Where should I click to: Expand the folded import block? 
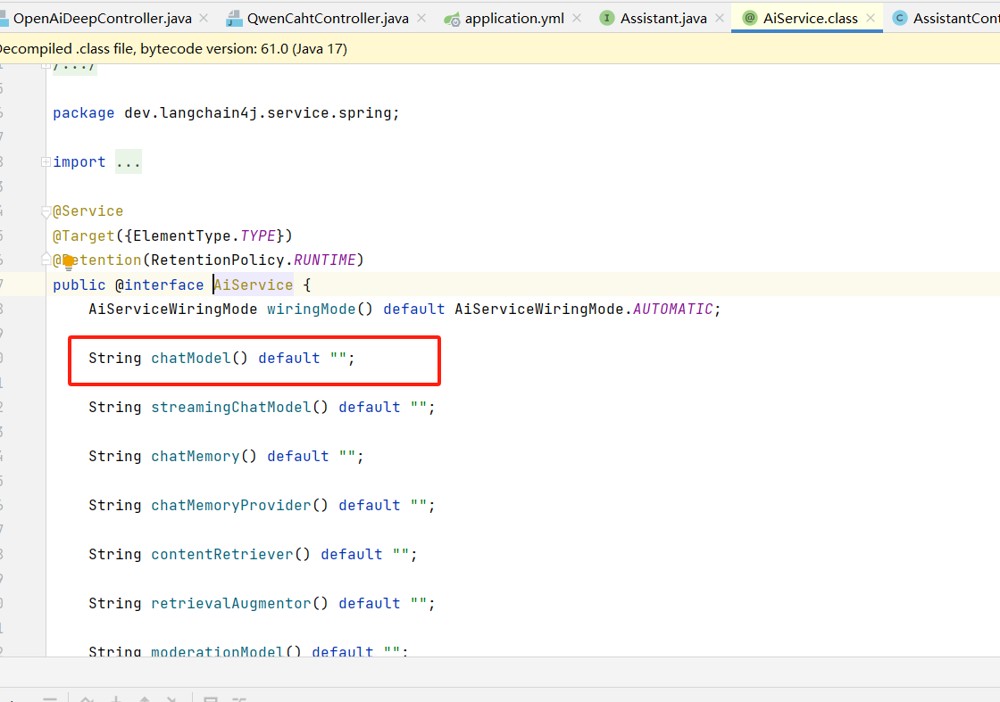(46, 162)
